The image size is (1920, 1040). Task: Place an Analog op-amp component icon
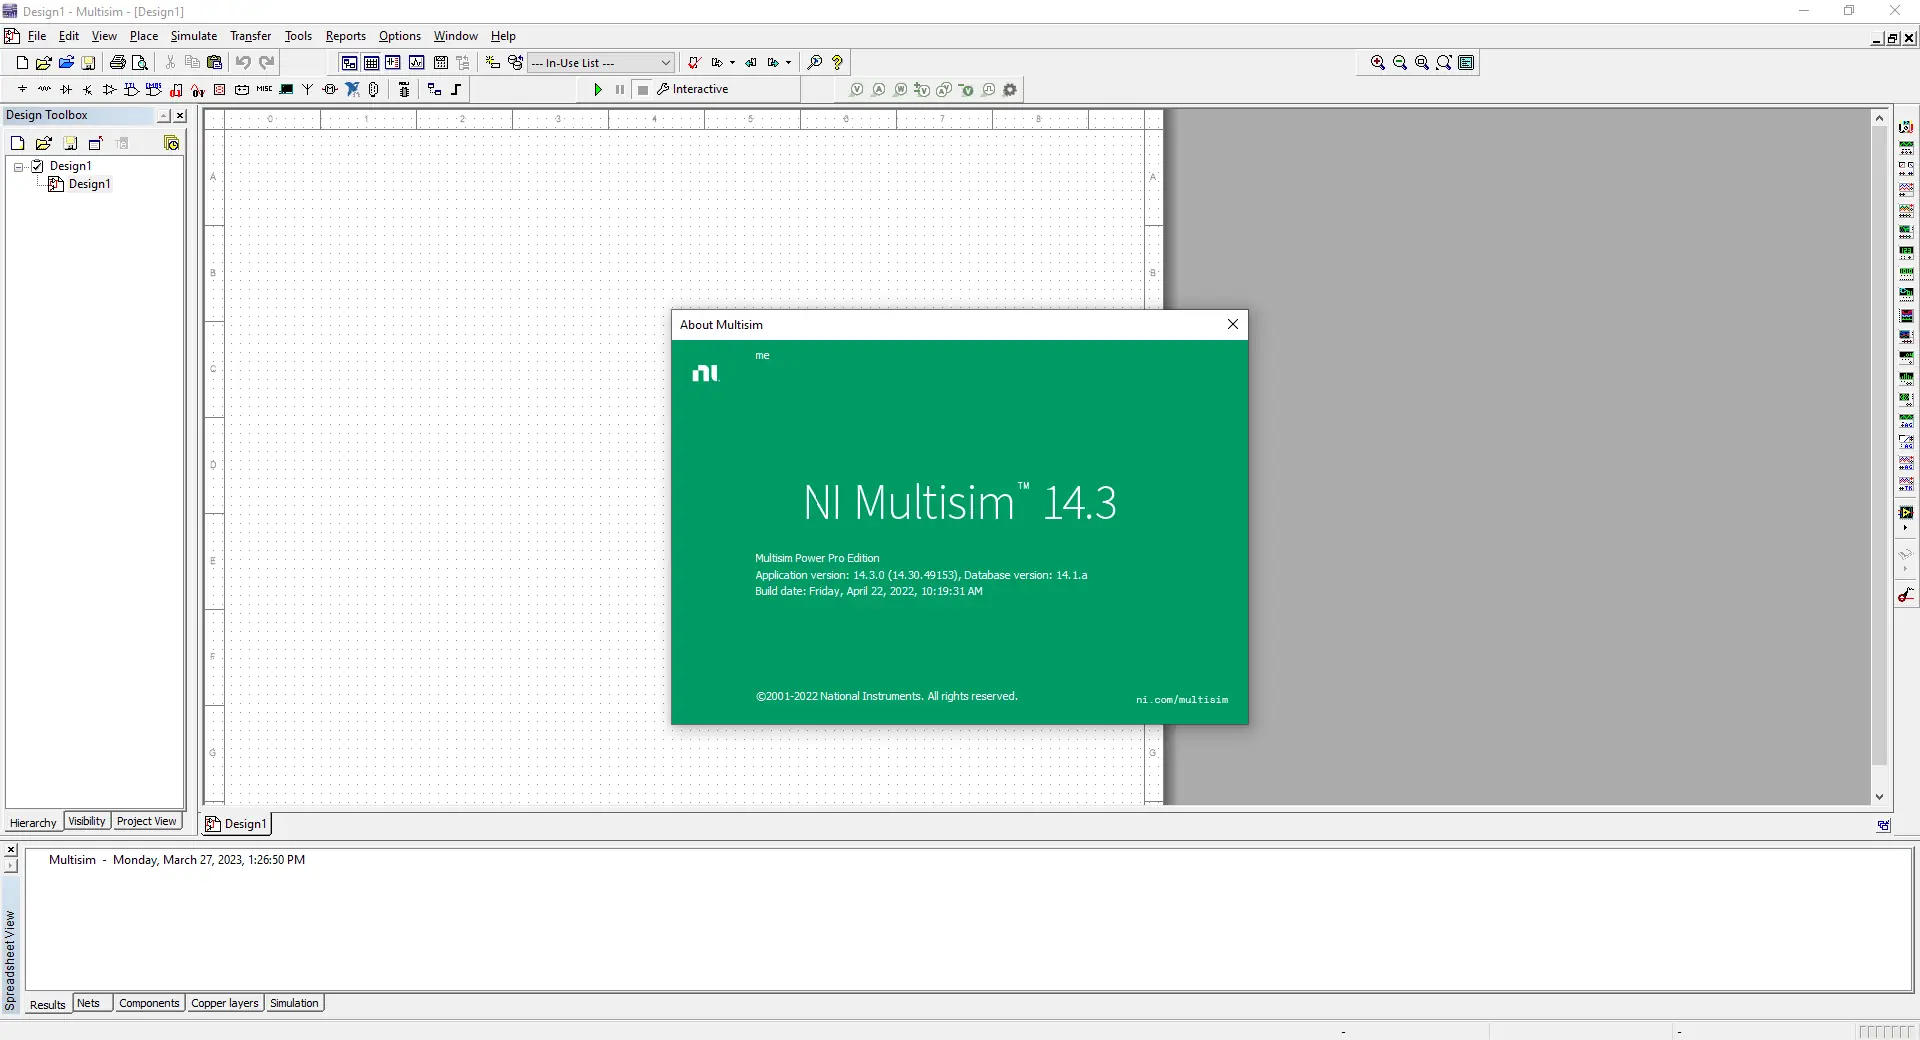110,89
